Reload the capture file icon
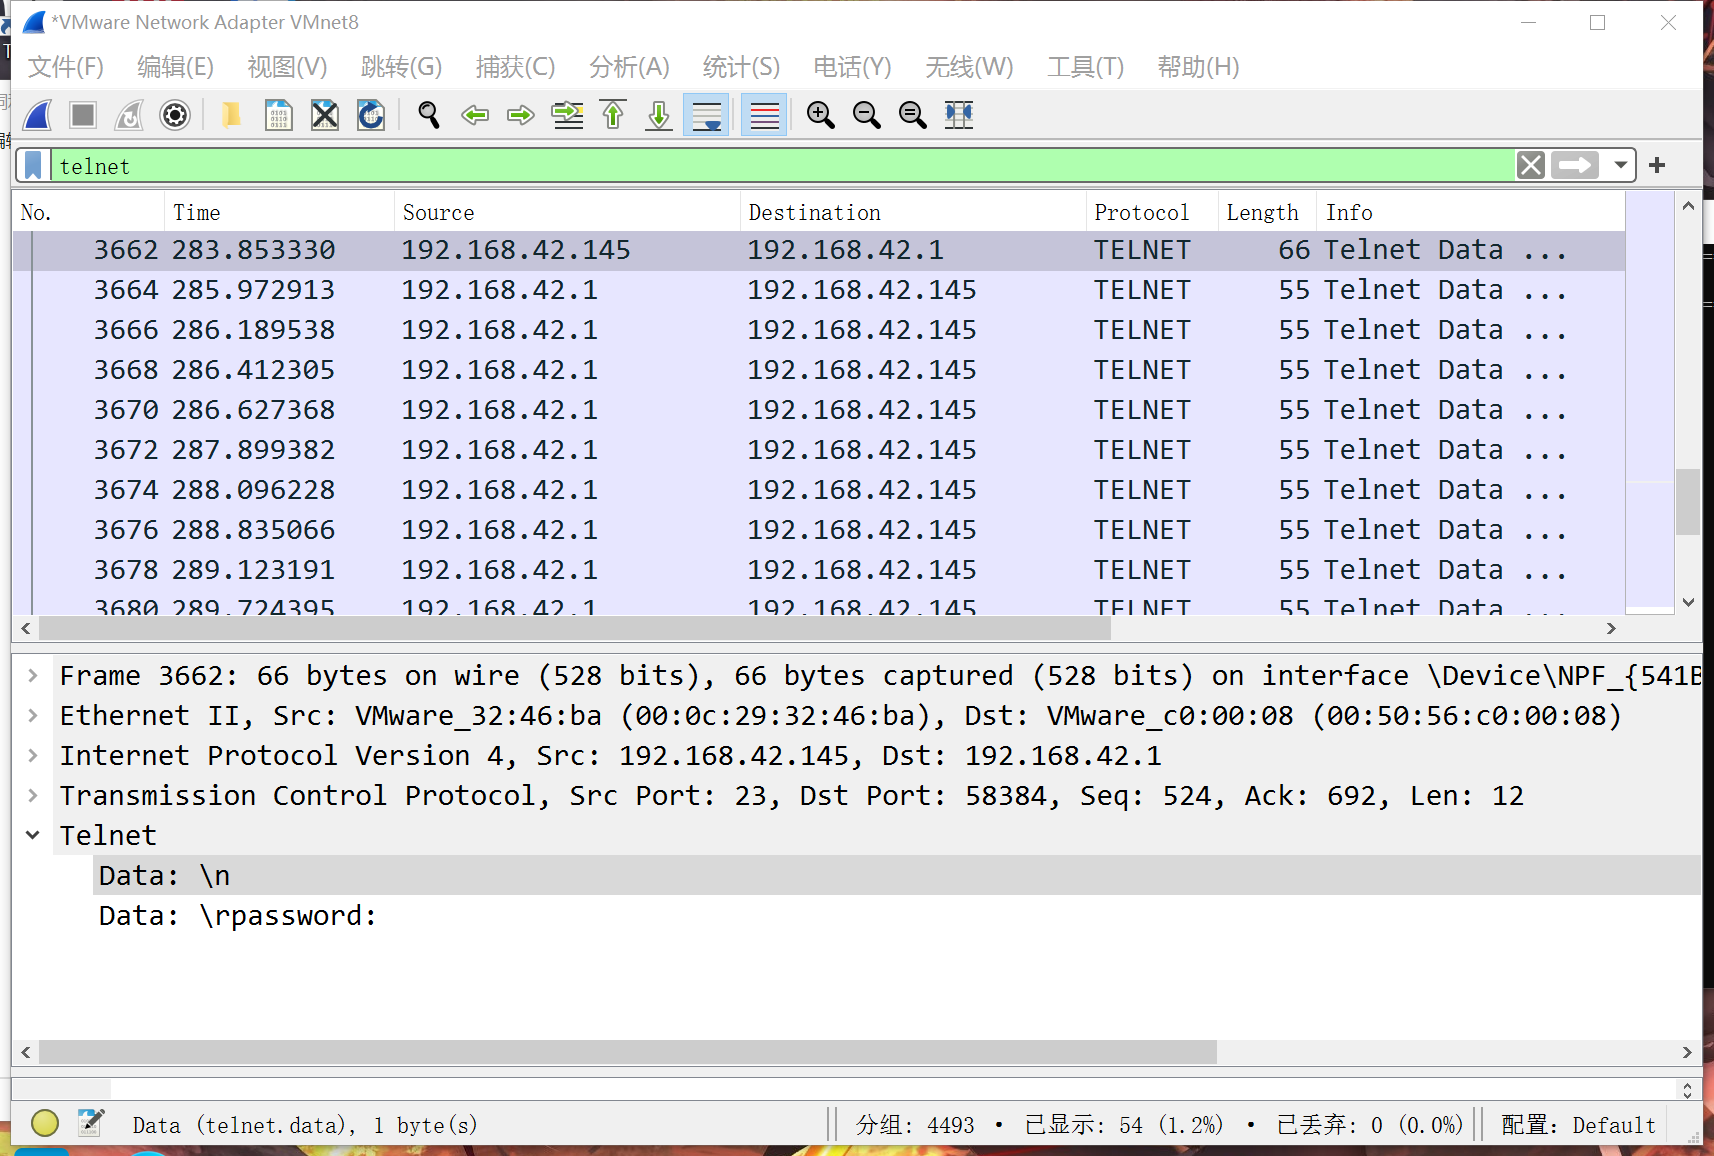This screenshot has width=1714, height=1156. [371, 115]
